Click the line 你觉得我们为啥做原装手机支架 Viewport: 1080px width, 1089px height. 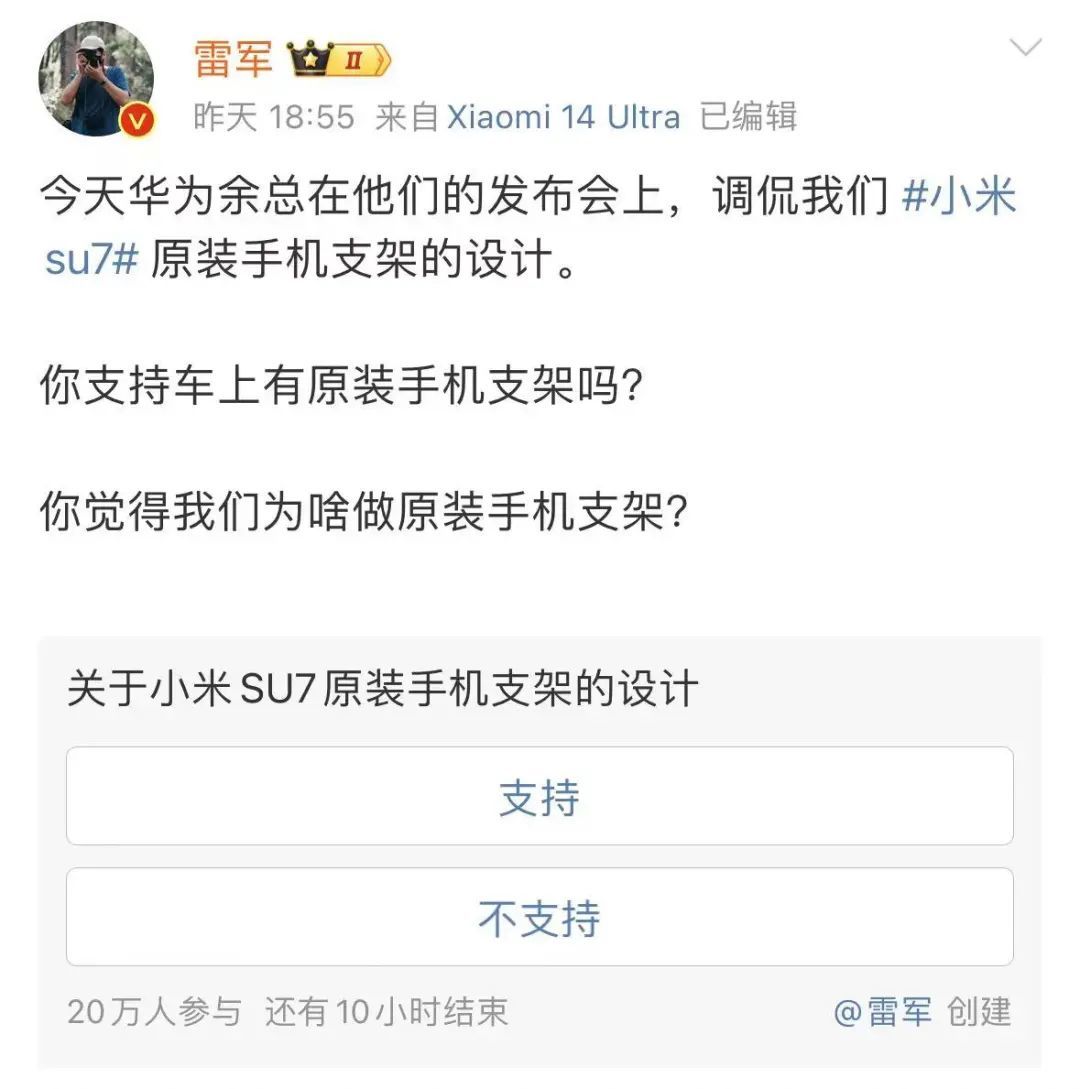click(364, 512)
